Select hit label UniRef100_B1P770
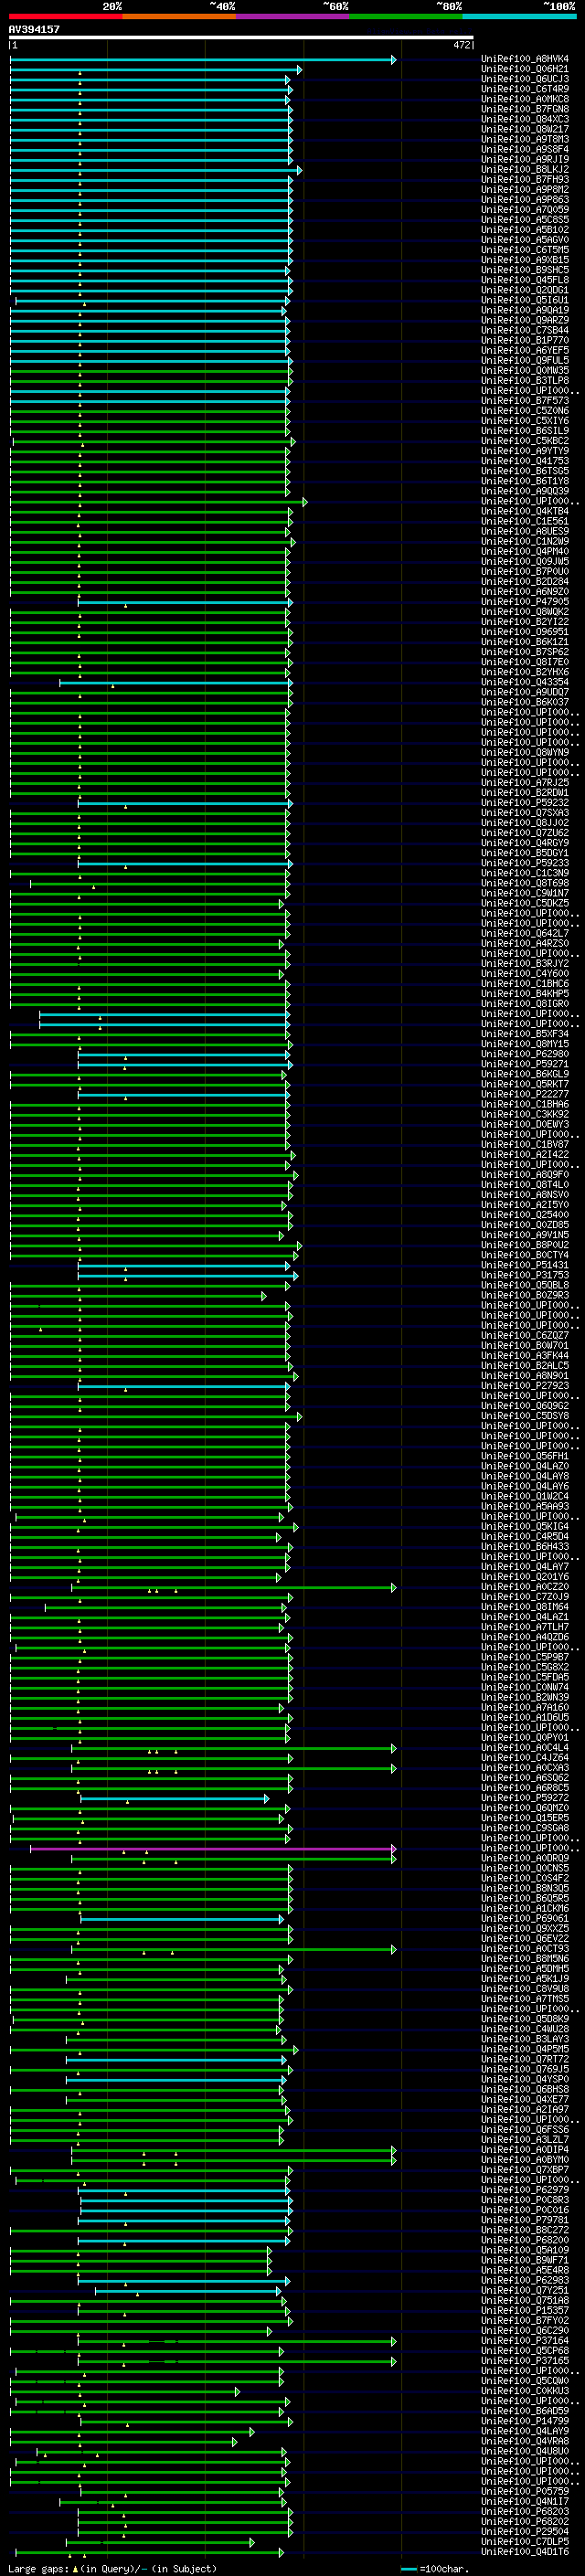Screen dimensions: 585x2576 click(525, 340)
